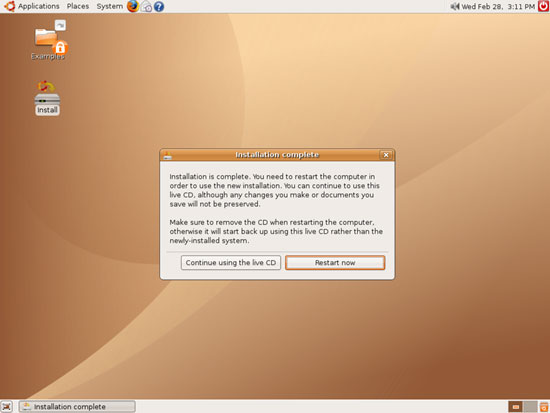Open Evolution mail launcher icon
The image size is (550, 413).
tap(146, 7)
